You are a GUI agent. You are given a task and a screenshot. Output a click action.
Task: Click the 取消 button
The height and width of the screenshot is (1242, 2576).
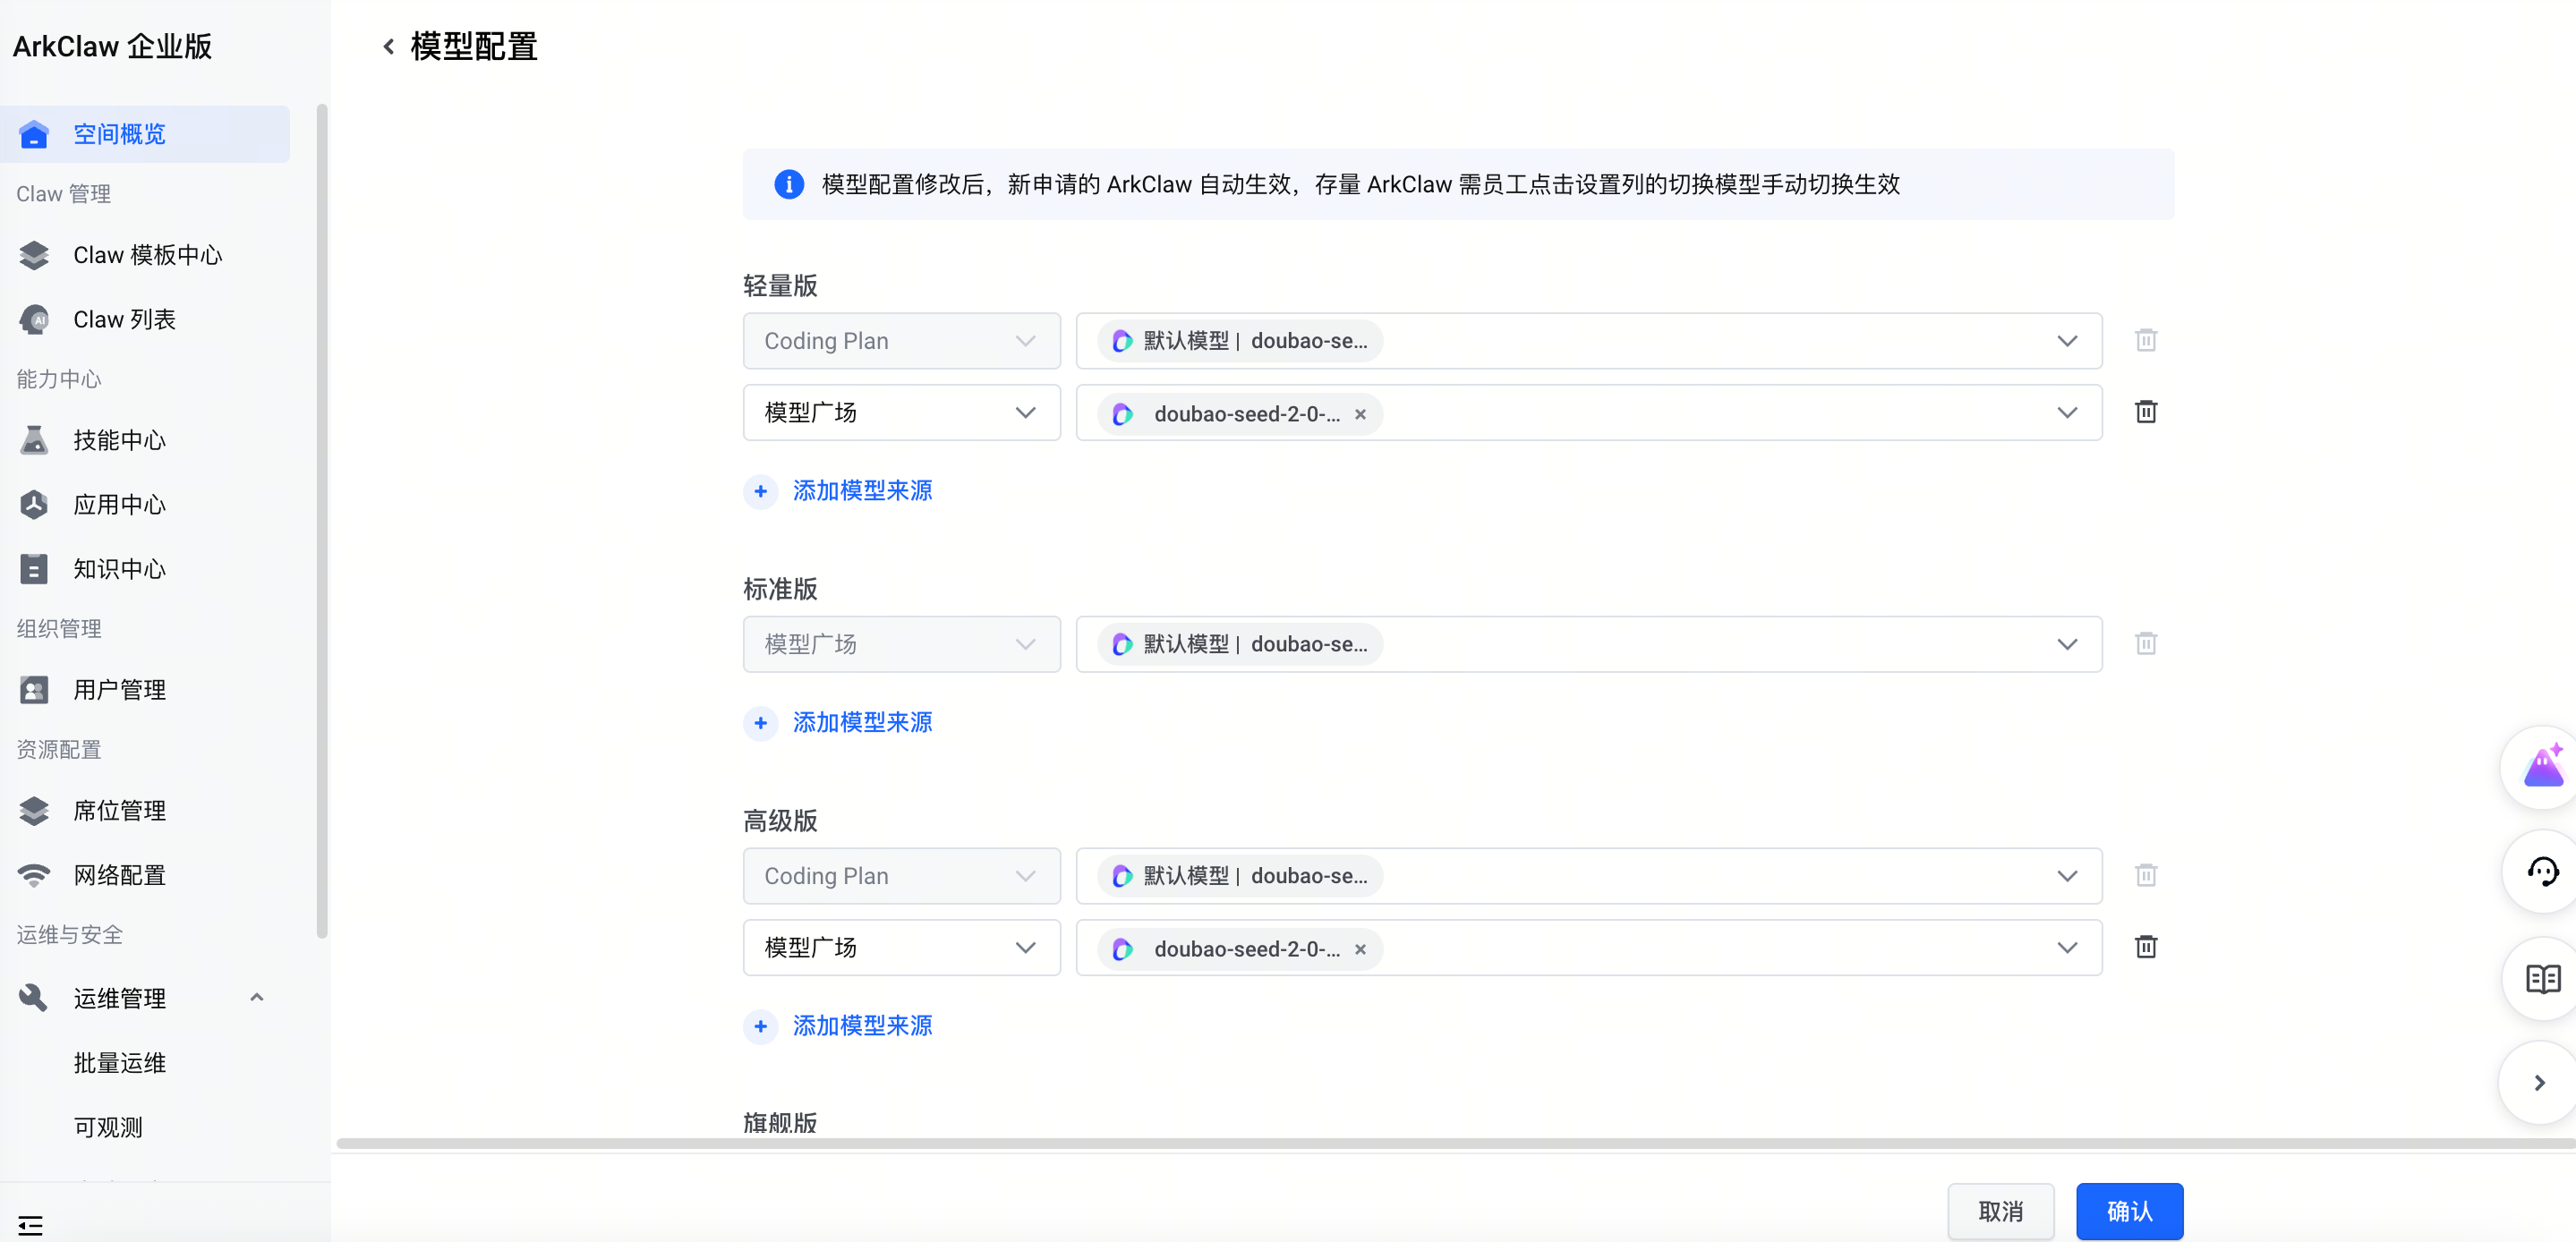pyautogui.click(x=2000, y=1211)
